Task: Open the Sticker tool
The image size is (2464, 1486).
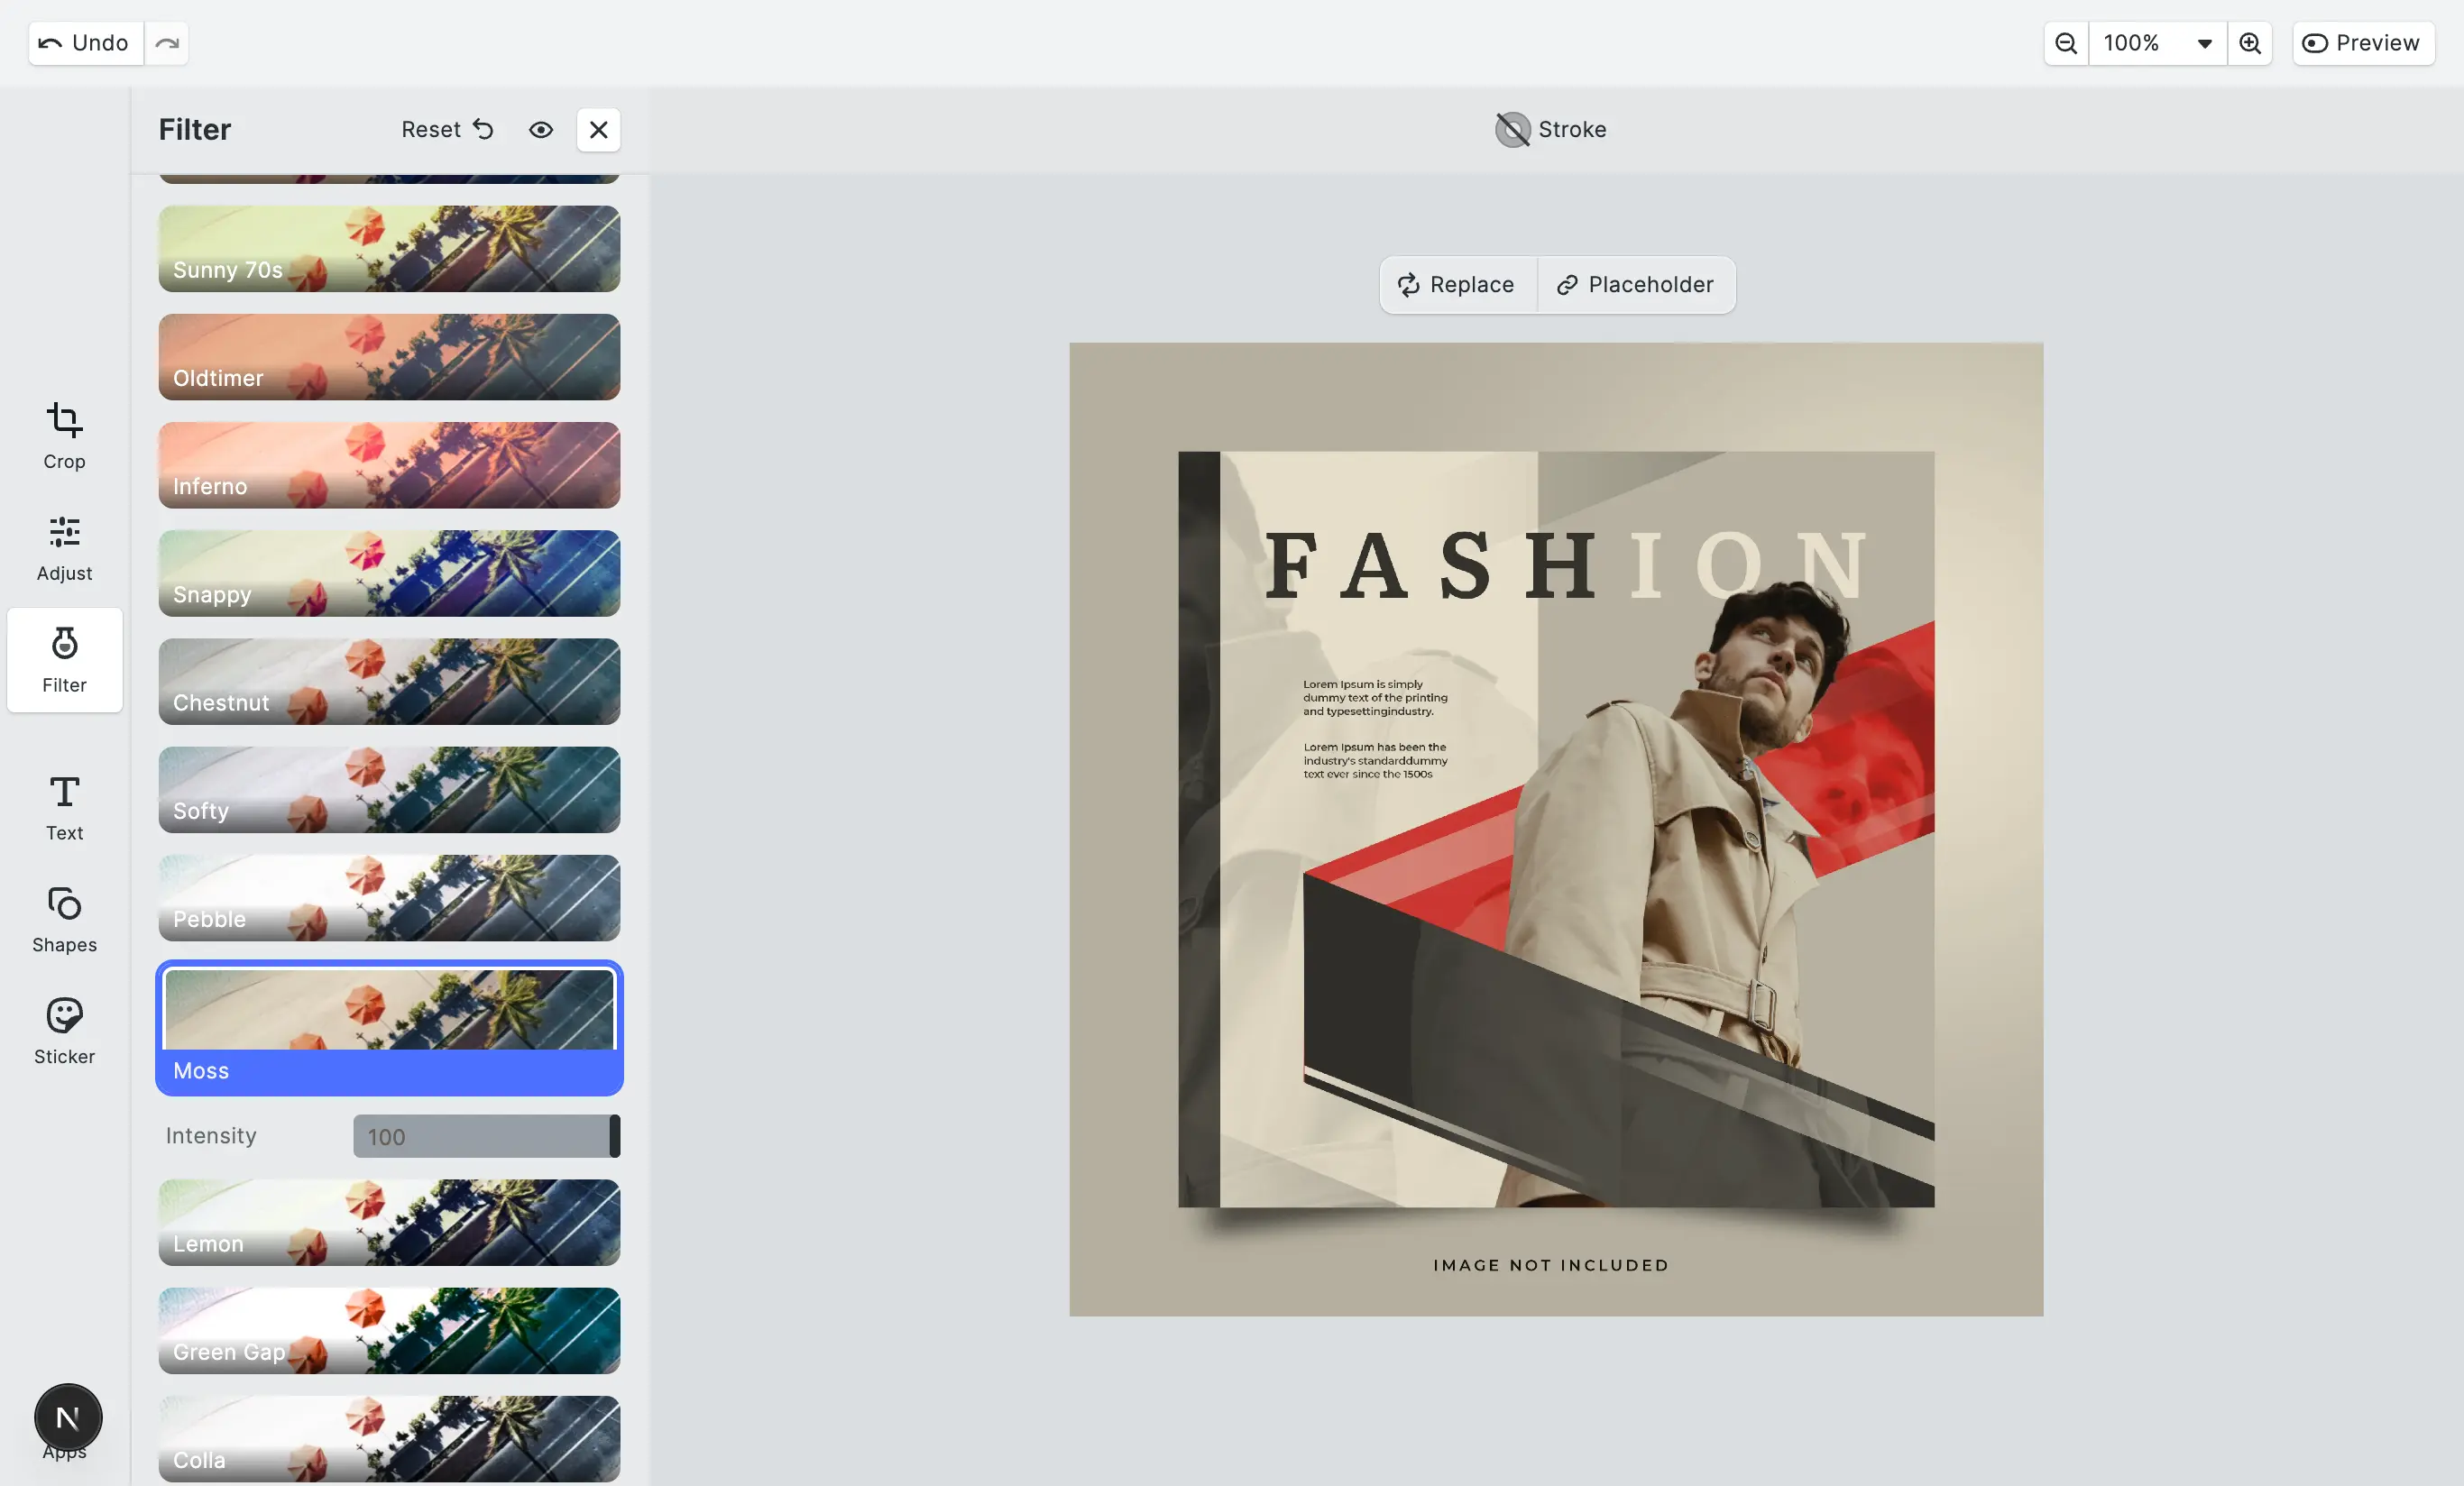Action: point(64,1031)
